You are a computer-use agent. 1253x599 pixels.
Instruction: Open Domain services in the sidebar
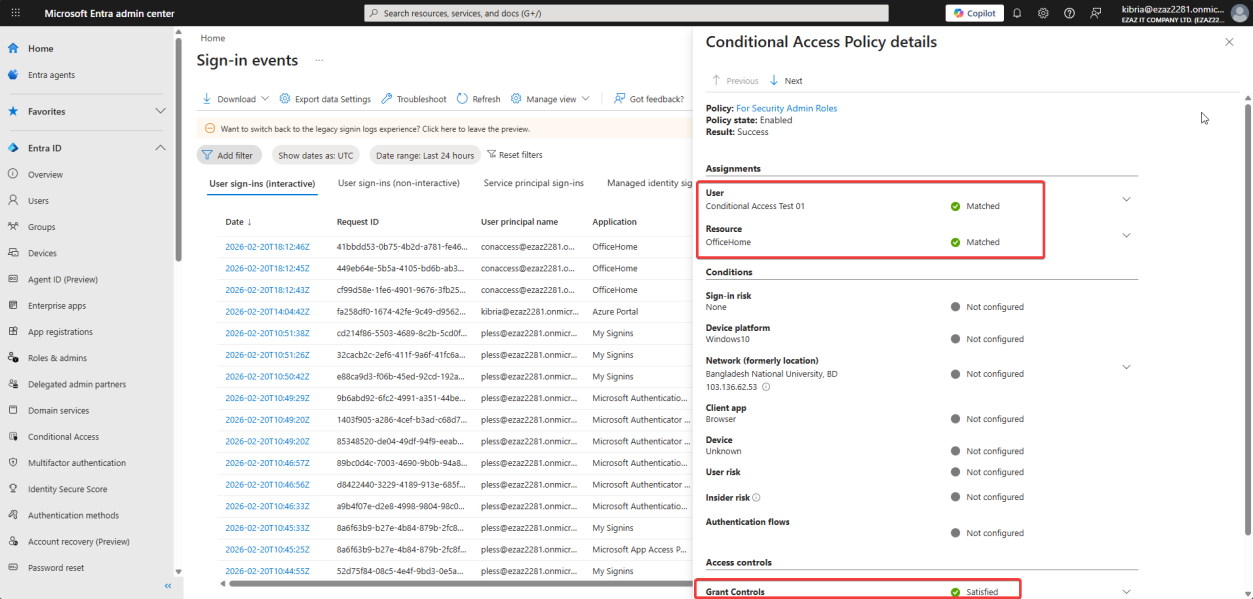coord(58,410)
